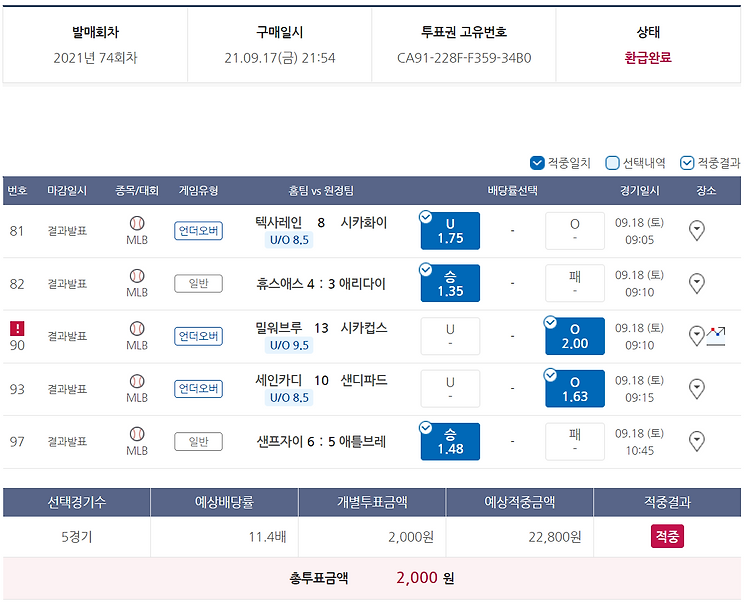Click the 경기일시 column header
This screenshot has height=608, width=750.
pos(640,191)
